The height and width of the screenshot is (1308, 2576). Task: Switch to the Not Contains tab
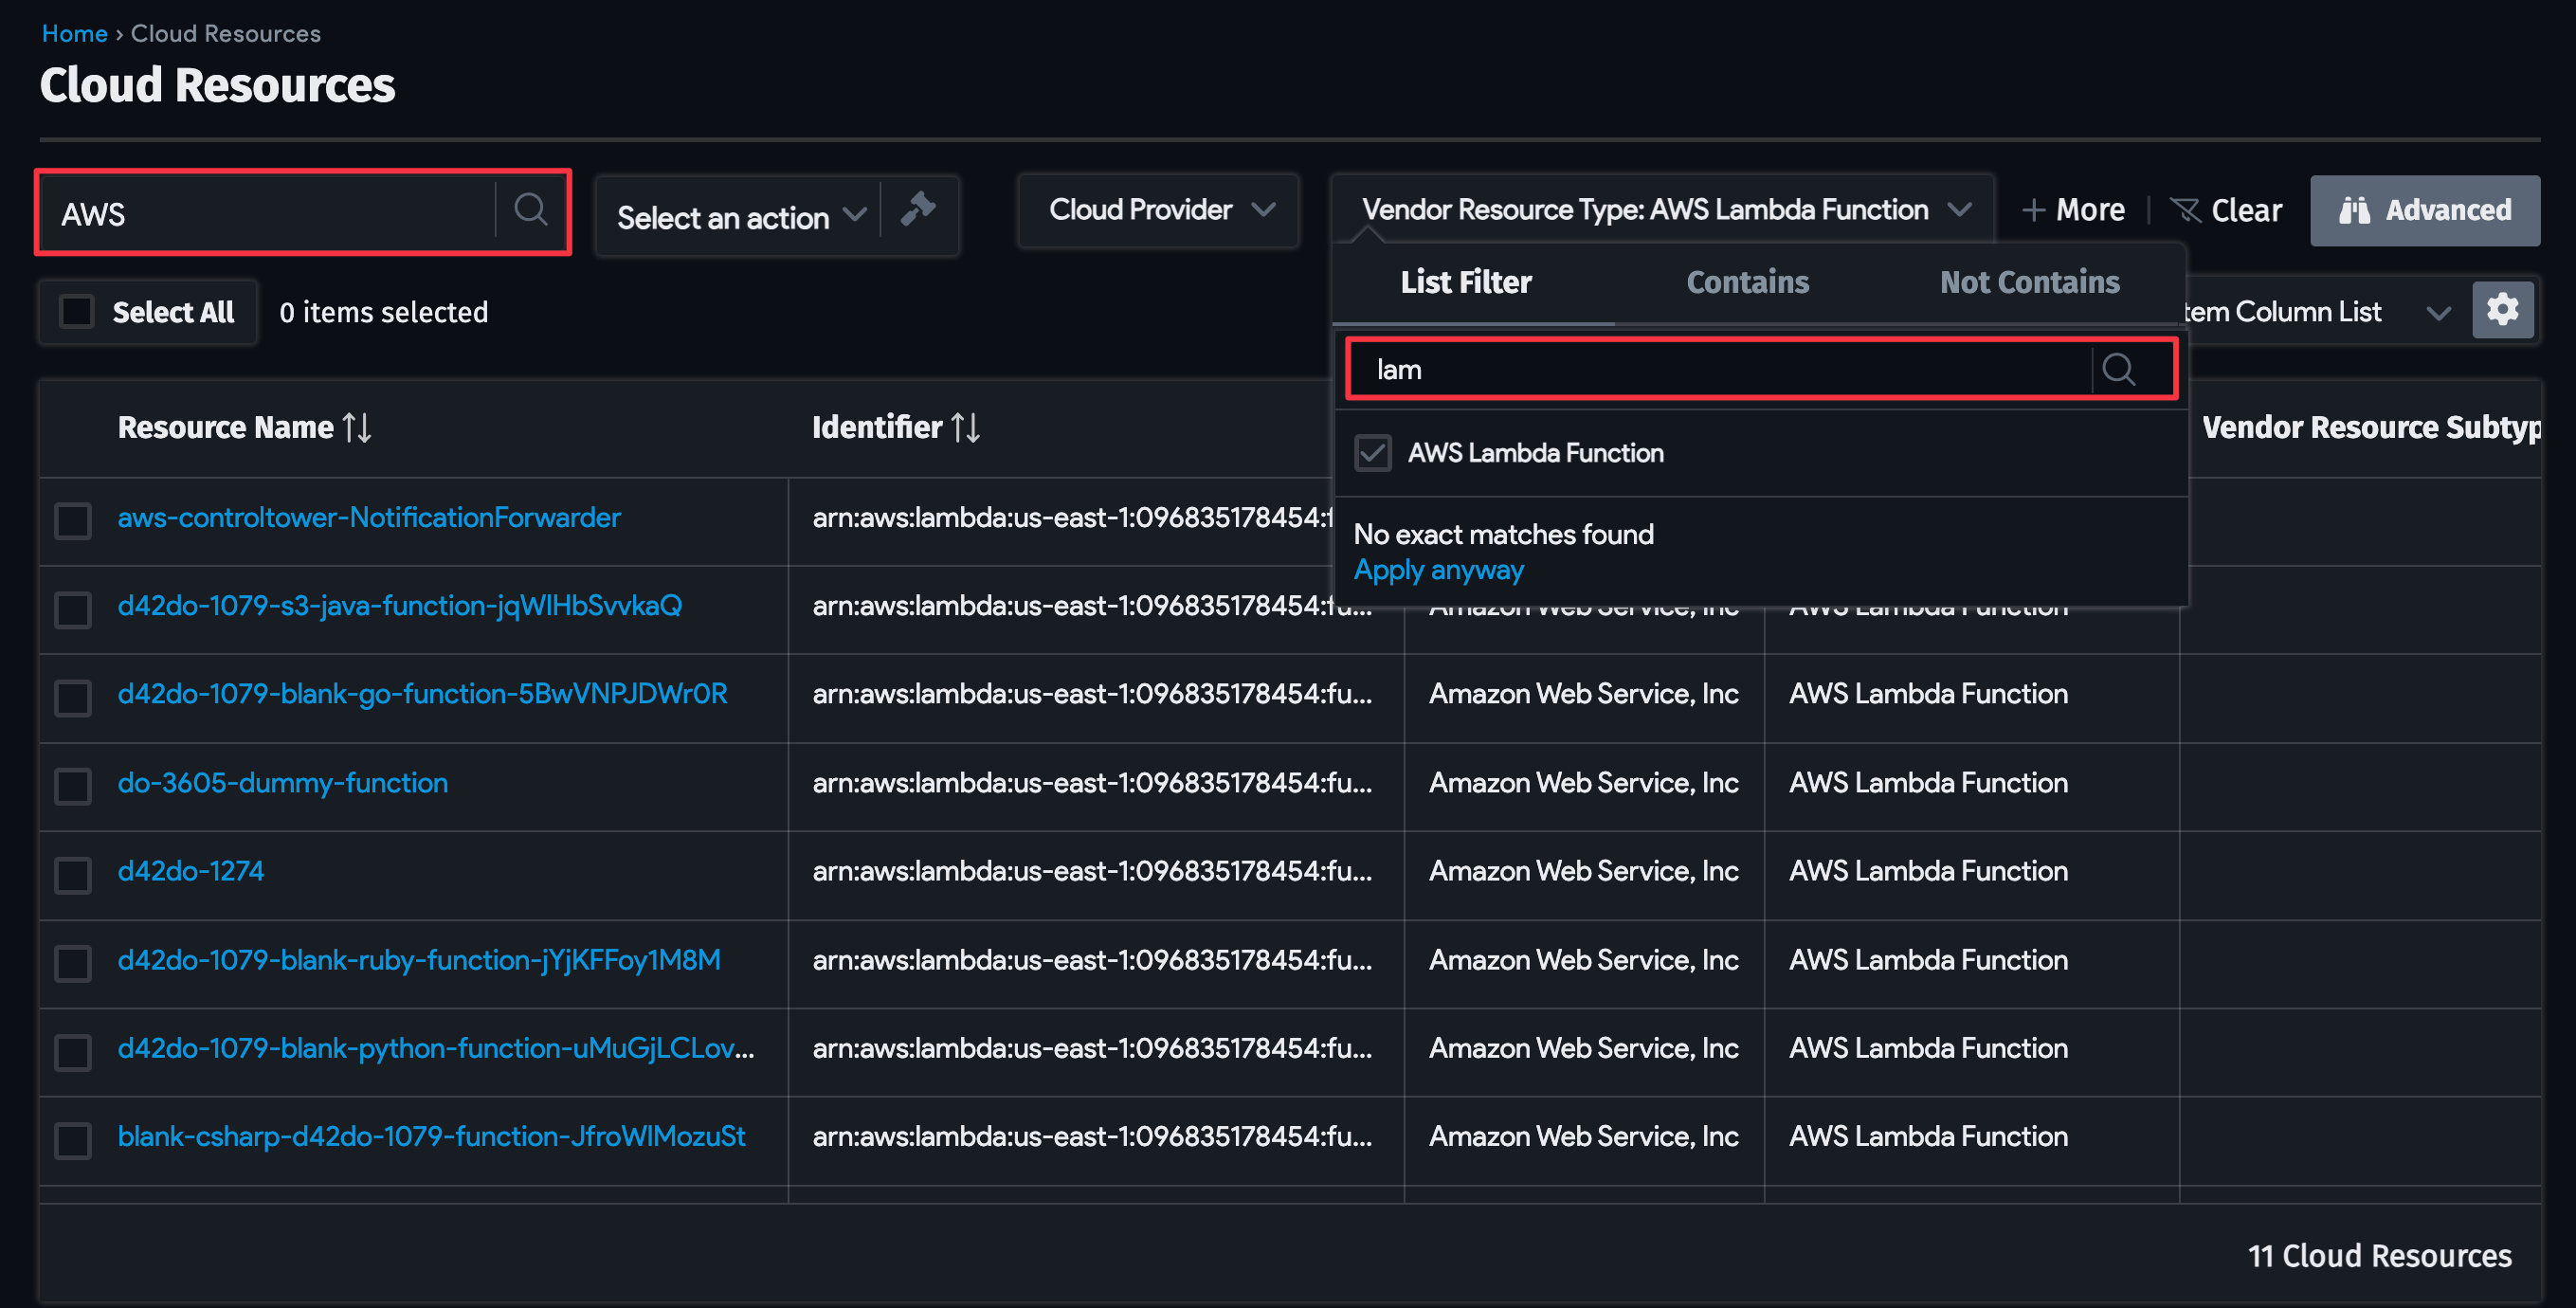point(2029,282)
